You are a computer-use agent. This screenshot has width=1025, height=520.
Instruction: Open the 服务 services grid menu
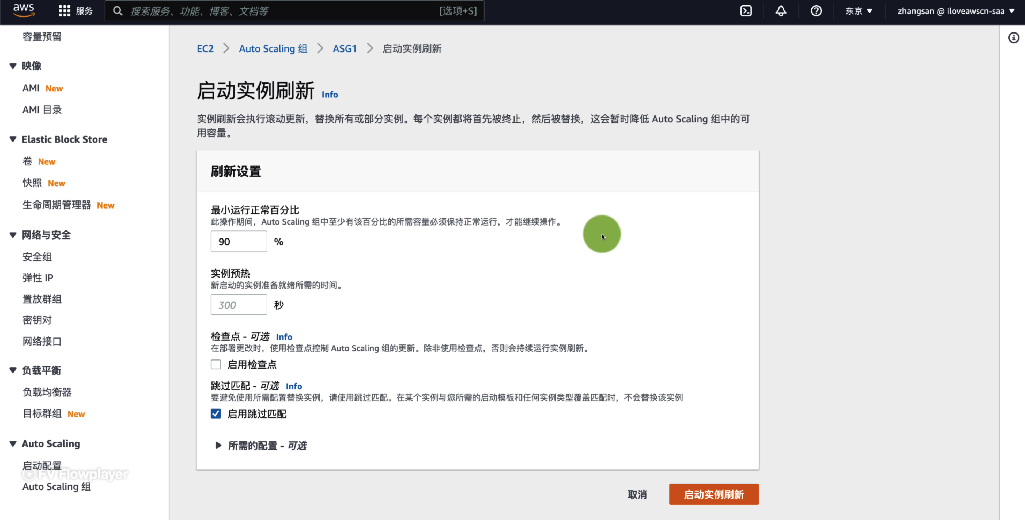tap(76, 11)
